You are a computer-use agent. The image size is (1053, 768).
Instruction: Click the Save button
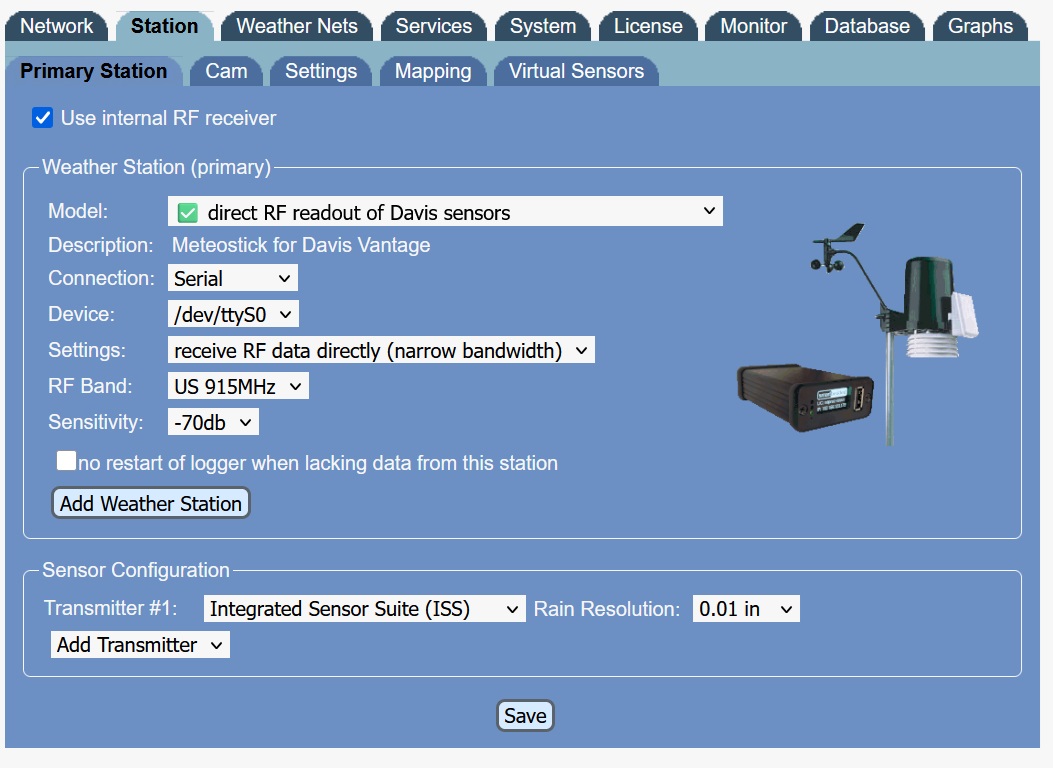(525, 716)
